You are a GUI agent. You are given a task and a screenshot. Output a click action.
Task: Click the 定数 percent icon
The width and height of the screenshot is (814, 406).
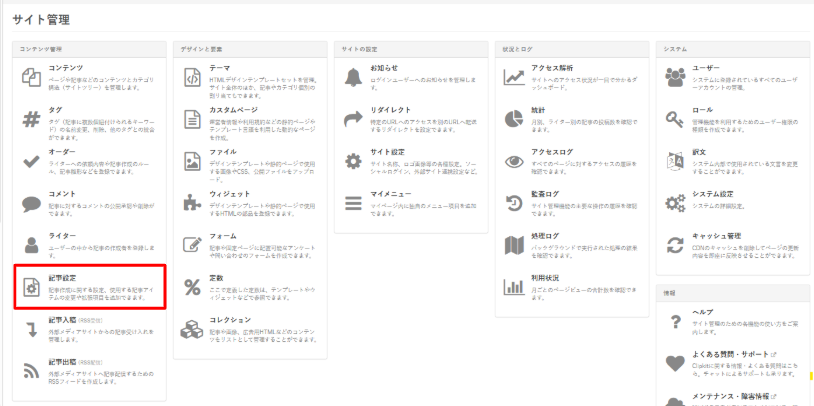[x=193, y=287]
